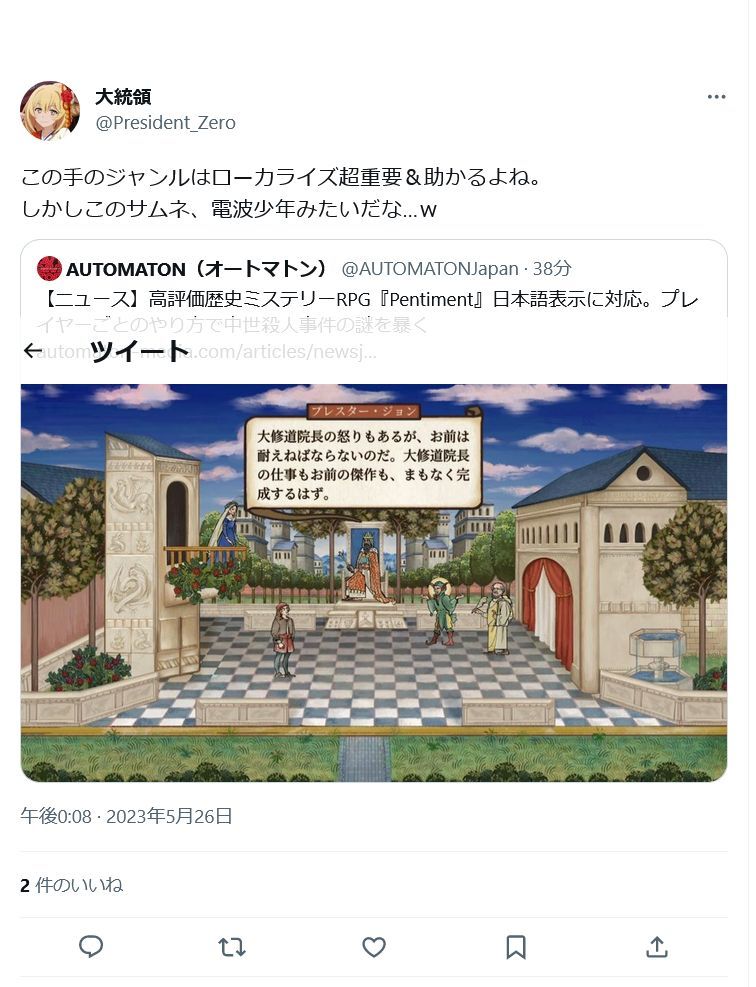Open the @President_Zero handle link
The image size is (756, 987).
pos(166,122)
